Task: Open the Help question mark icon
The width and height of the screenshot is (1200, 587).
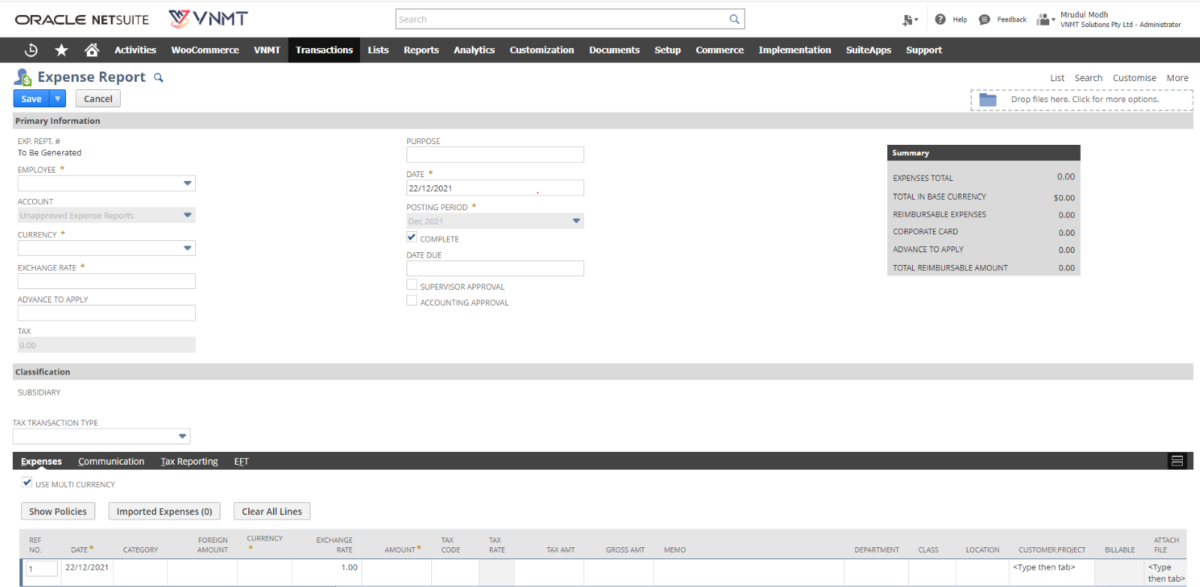Action: coord(938,19)
